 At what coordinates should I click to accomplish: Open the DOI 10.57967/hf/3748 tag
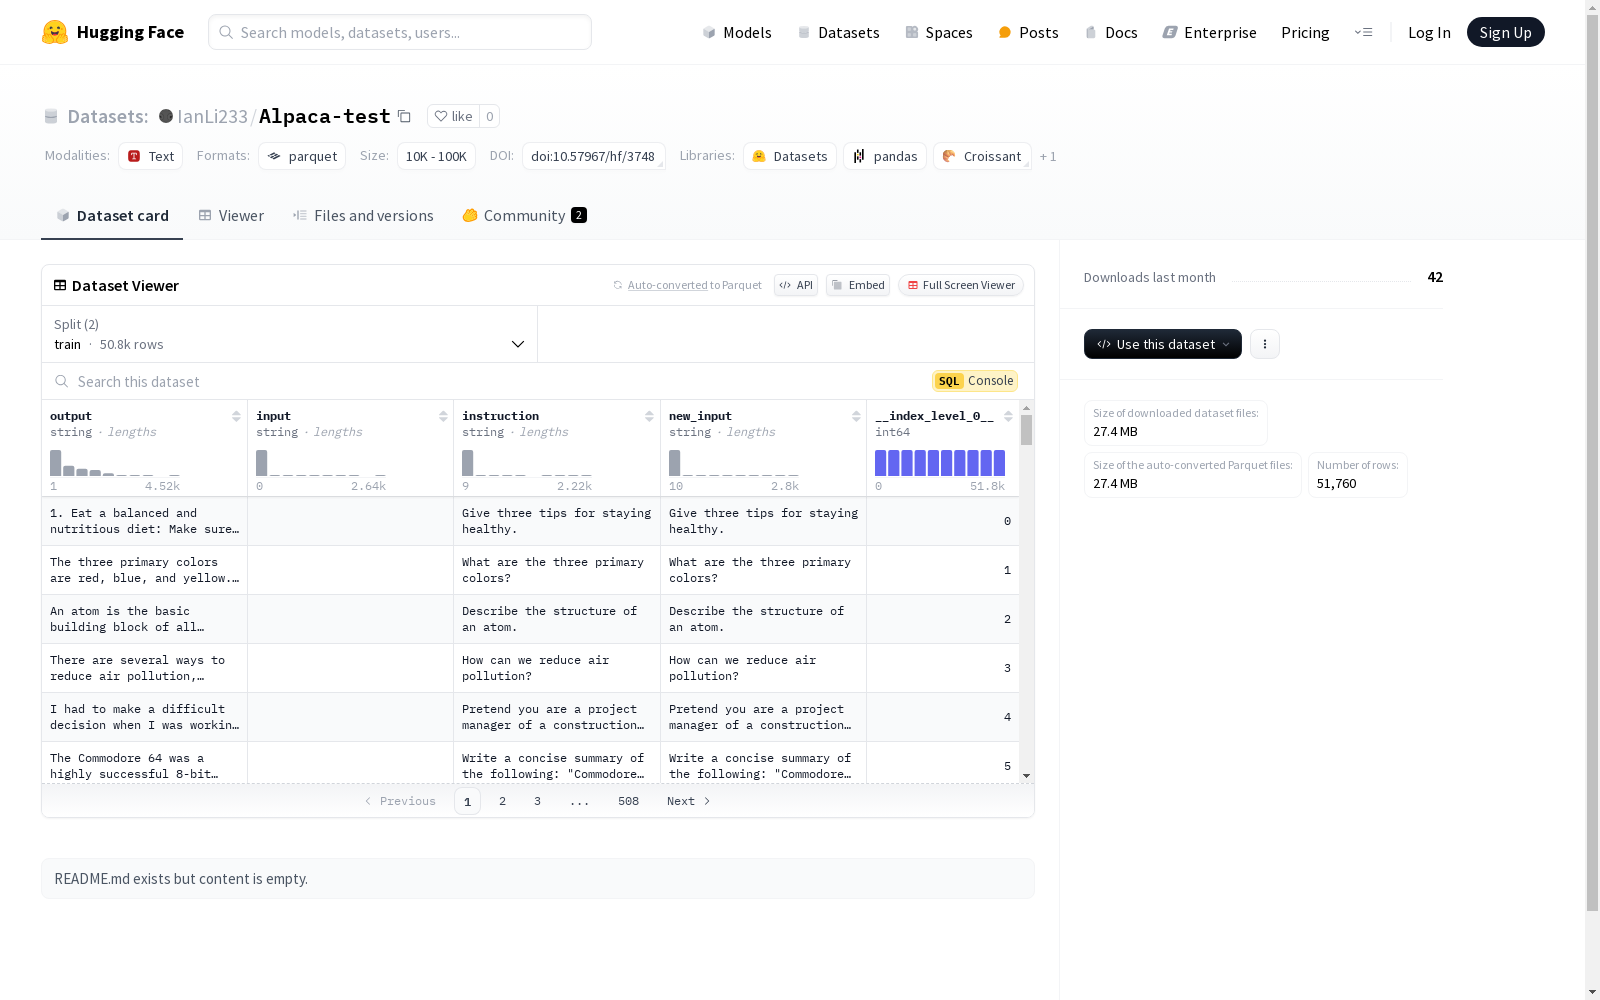[x=593, y=156]
